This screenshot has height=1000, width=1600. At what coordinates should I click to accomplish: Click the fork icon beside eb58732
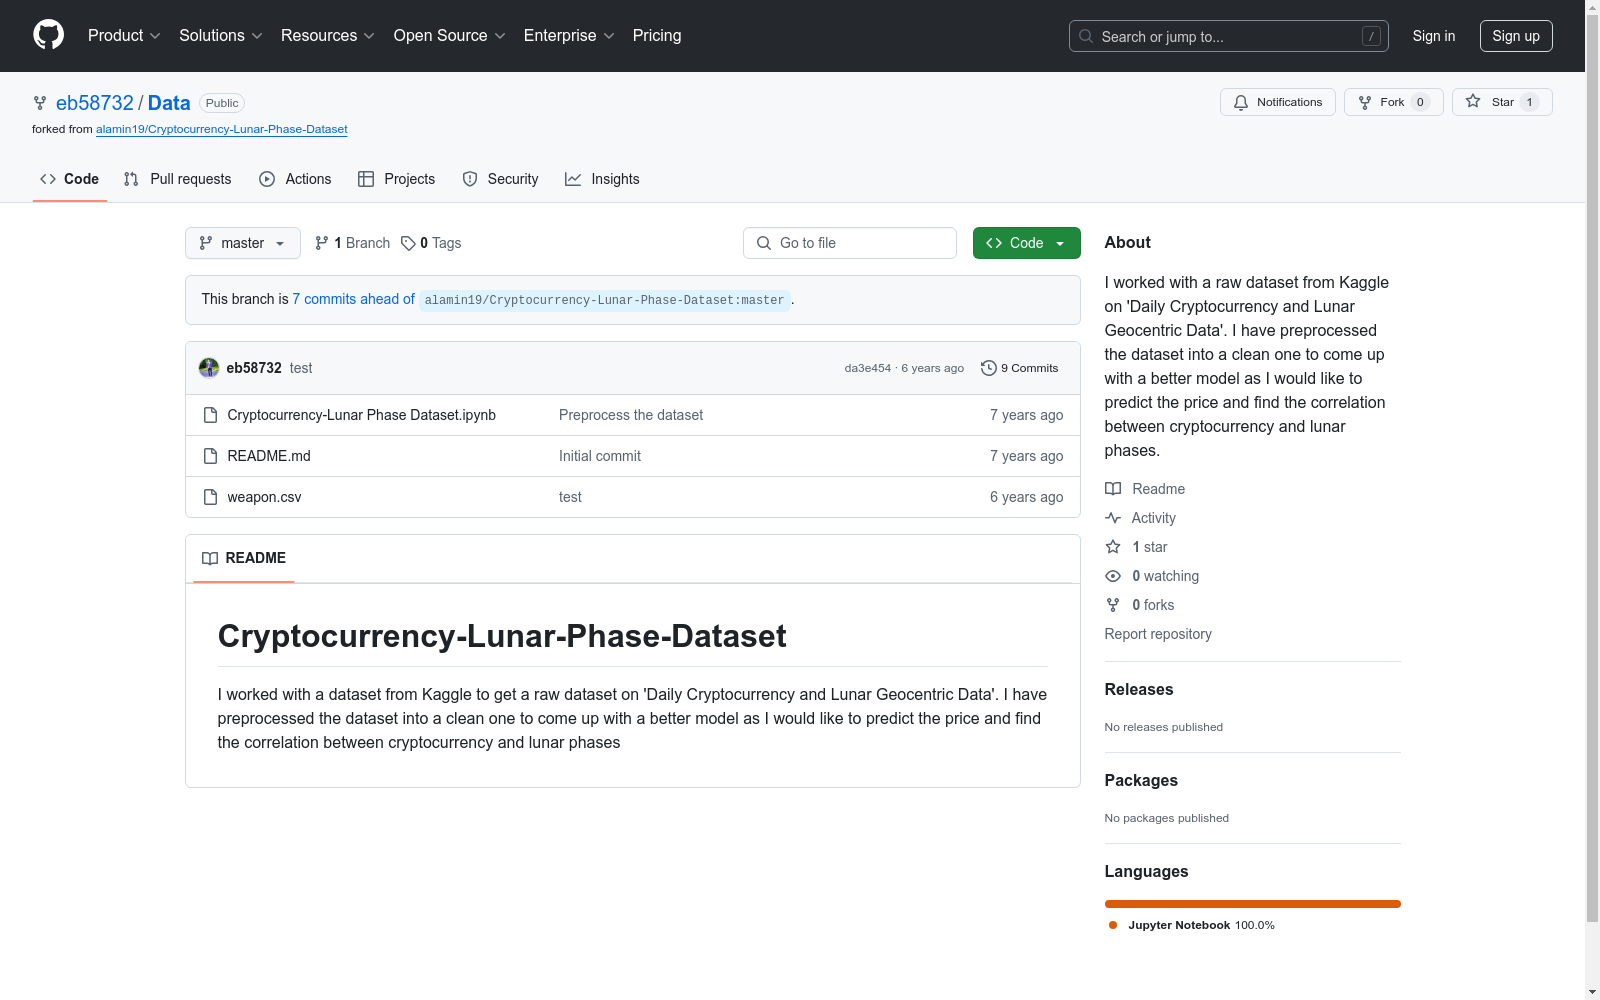point(40,103)
